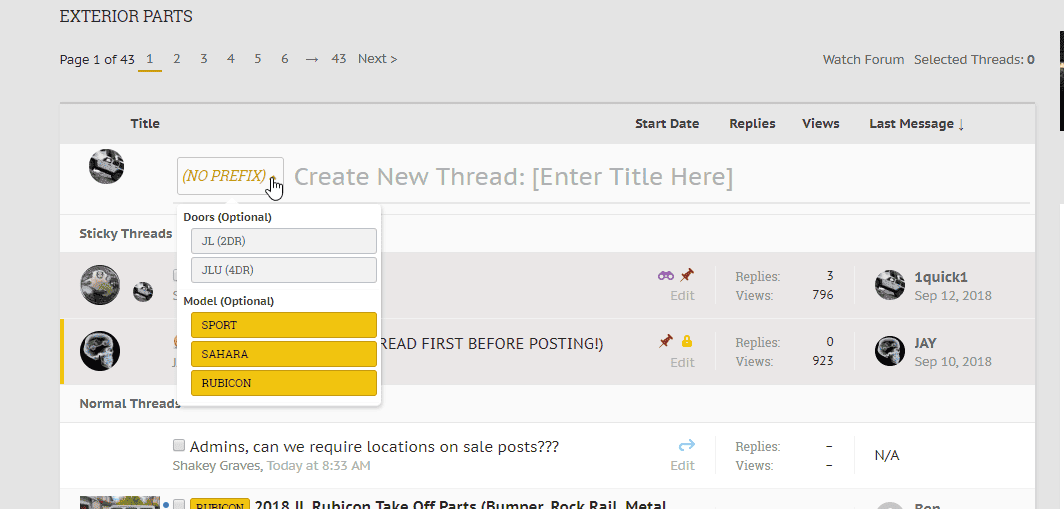Click the skull avatar of JAY sticky thread starter
The height and width of the screenshot is (509, 1064).
[100, 351]
